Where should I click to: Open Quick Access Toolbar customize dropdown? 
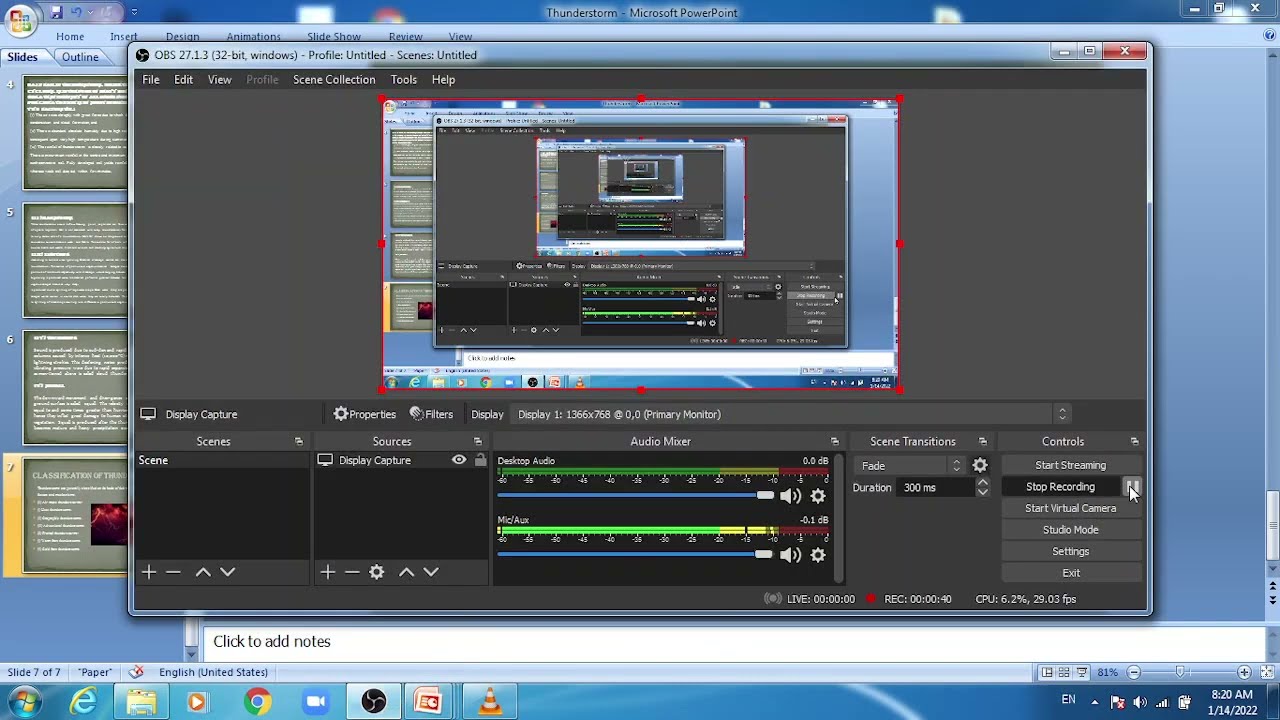(135, 13)
